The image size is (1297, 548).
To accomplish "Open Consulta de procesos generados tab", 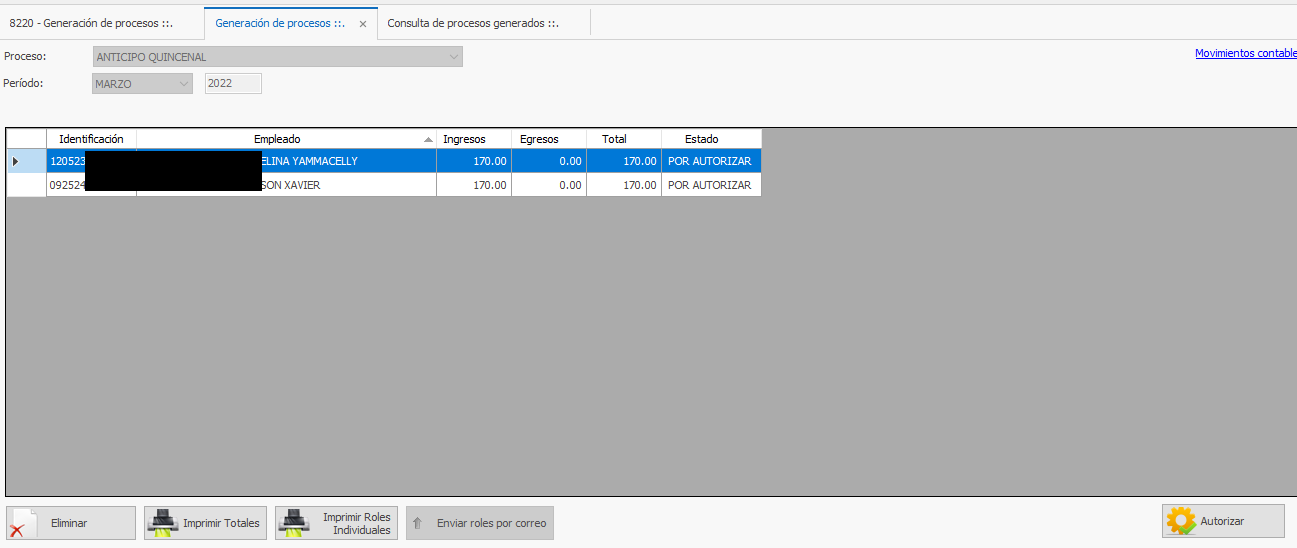I will pos(473,23).
